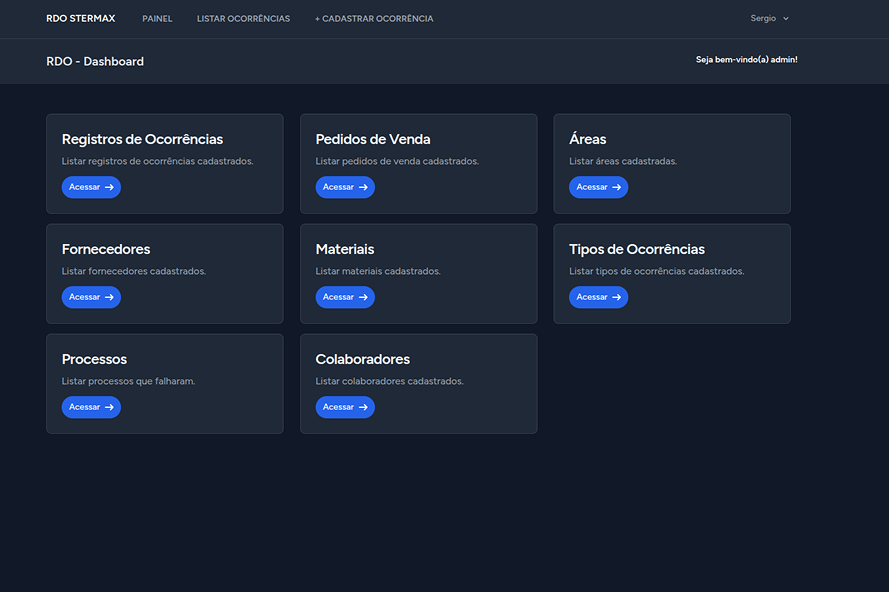The image size is (889, 592).
Task: Click arrow icon in Áreas card
Action: click(617, 187)
